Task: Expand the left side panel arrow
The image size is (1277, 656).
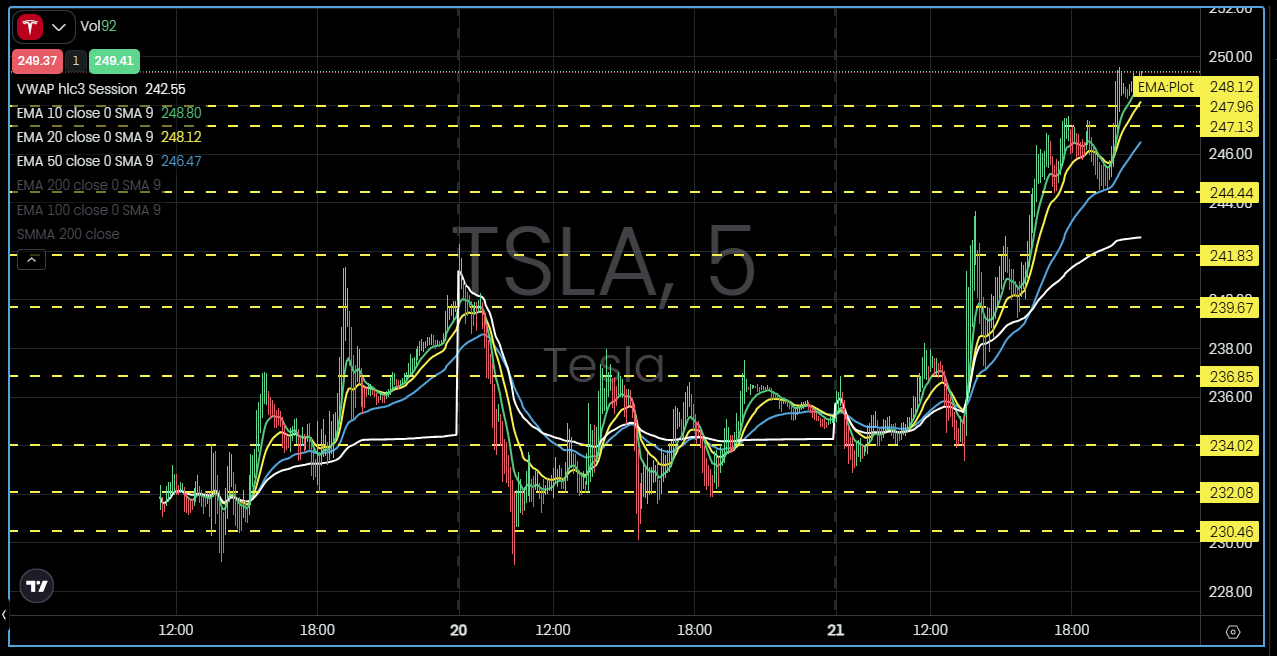Action: coord(4,614)
